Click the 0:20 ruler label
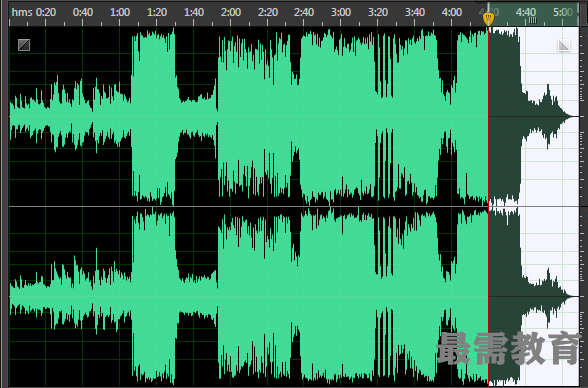Screen dimensions: 588x388 46,12
